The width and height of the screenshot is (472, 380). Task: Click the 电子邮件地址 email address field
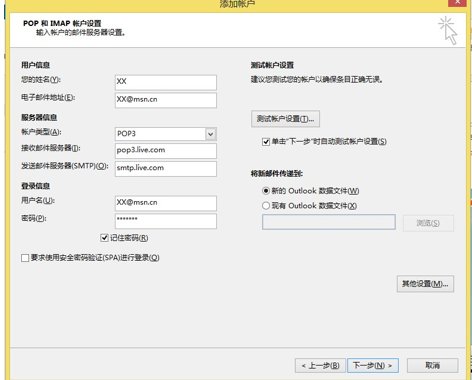pos(166,100)
